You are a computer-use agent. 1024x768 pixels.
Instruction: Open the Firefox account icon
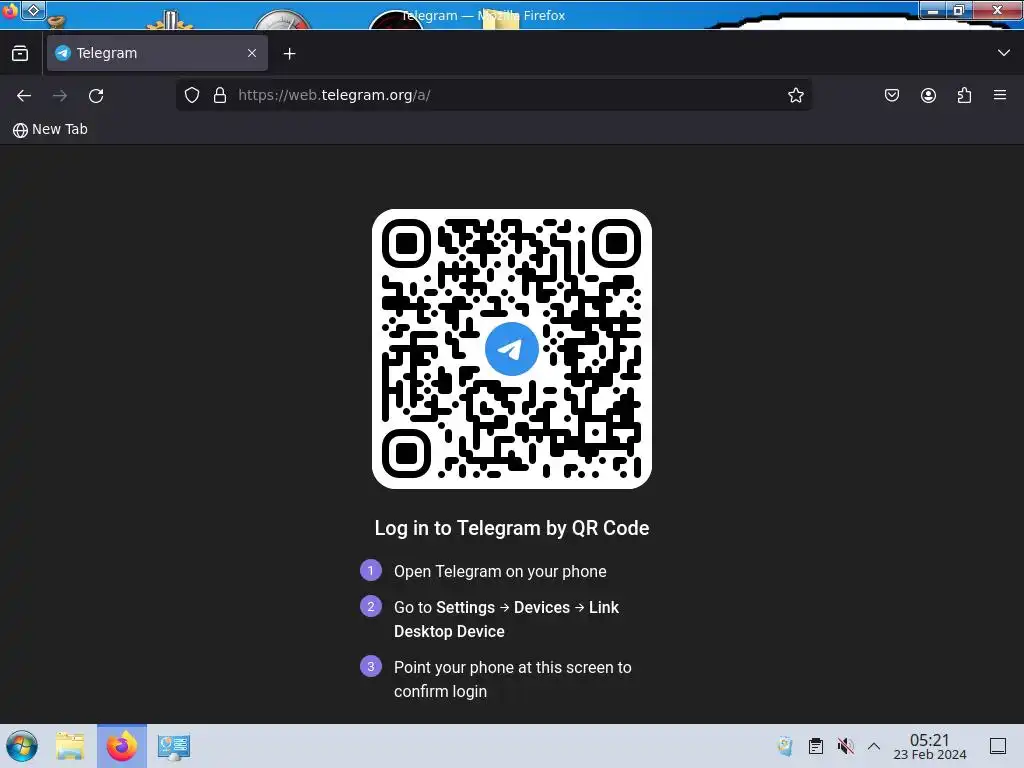point(928,95)
